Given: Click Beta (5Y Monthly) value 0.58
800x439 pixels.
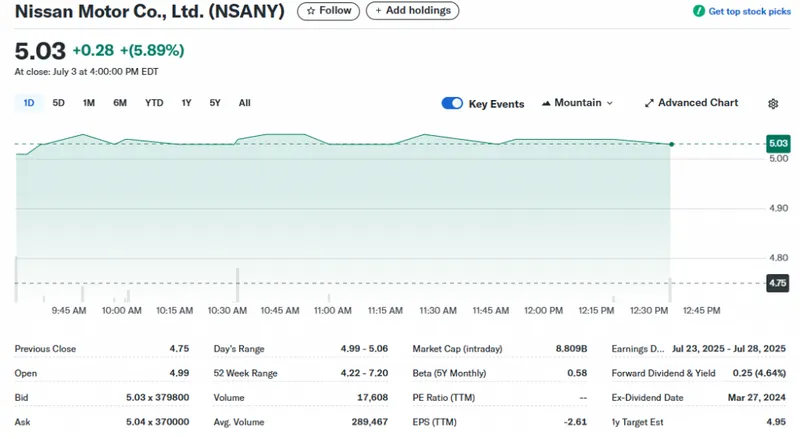Looking at the screenshot, I should click(x=577, y=373).
